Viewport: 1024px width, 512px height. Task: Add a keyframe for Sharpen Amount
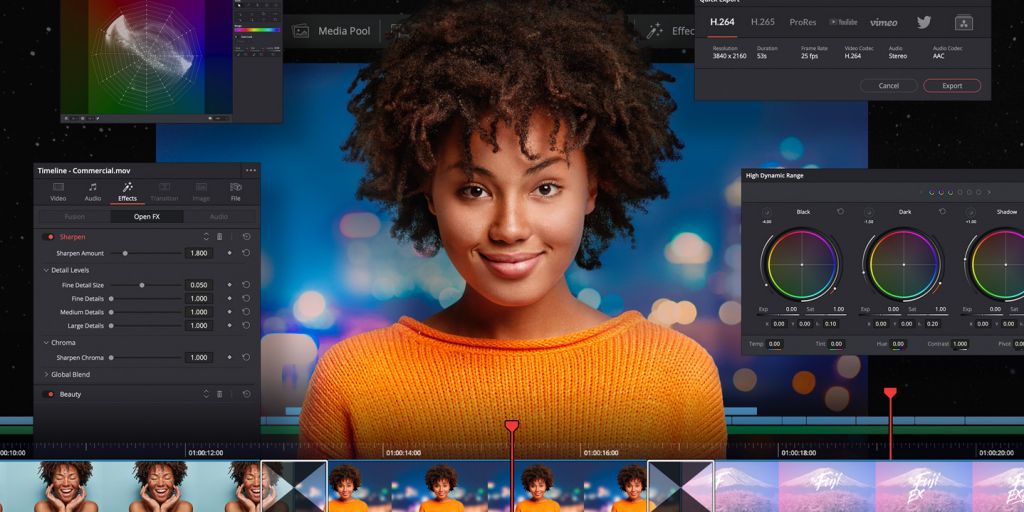(x=229, y=253)
